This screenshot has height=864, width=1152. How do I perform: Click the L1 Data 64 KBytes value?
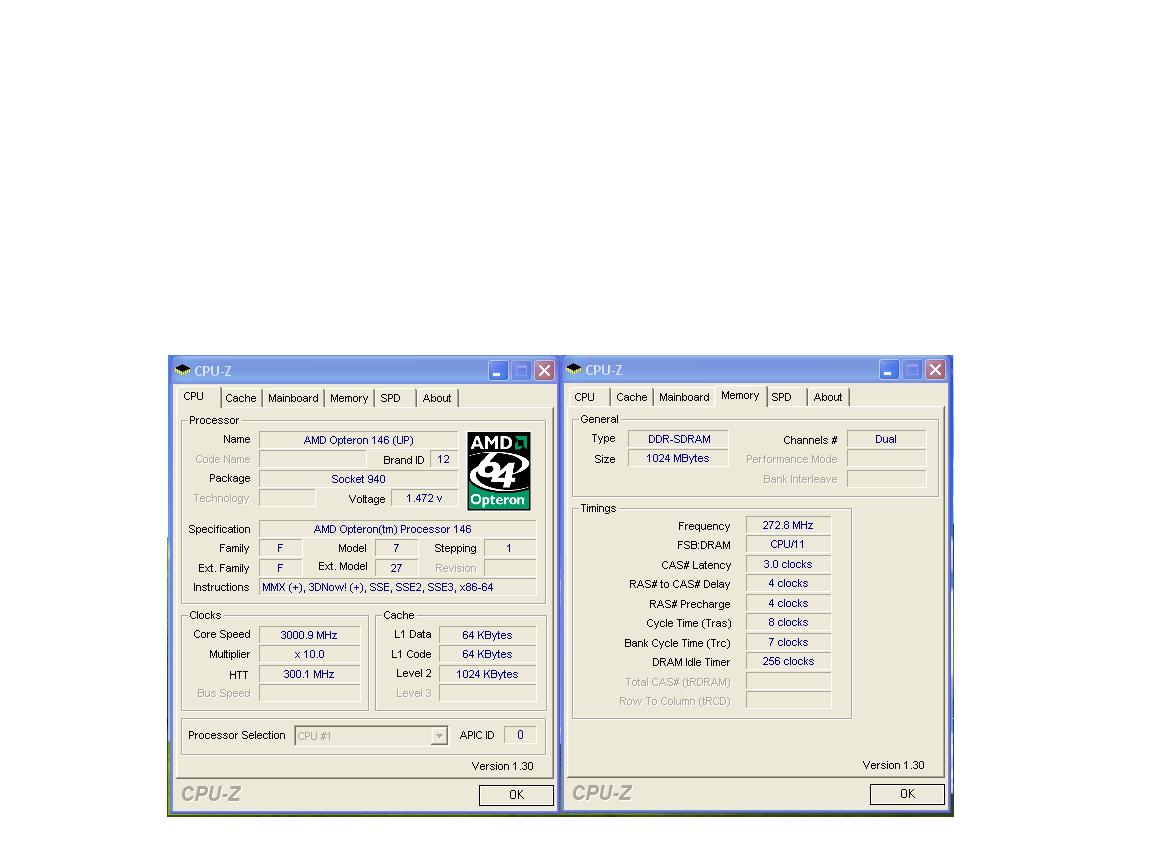point(488,635)
